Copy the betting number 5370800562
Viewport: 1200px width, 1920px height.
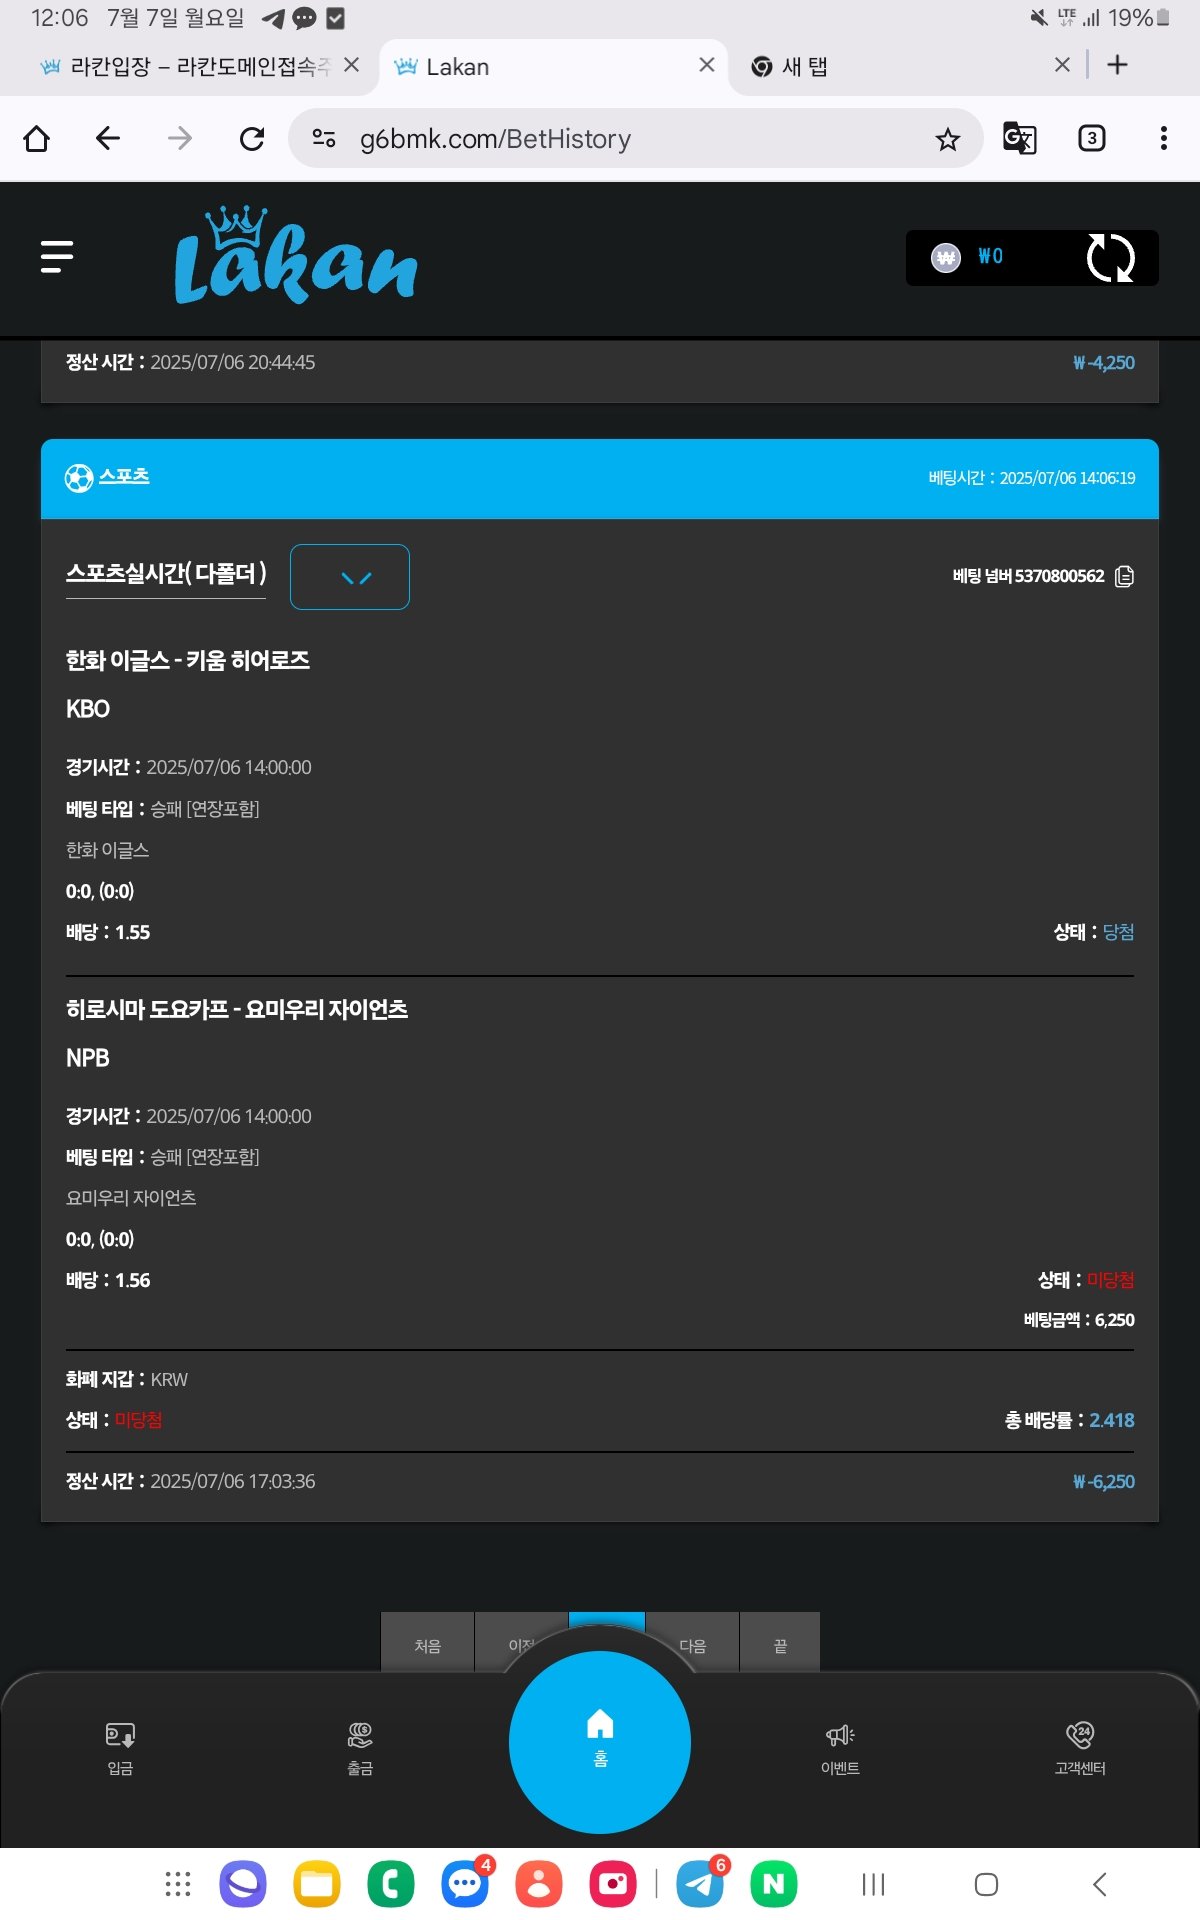[1124, 577]
